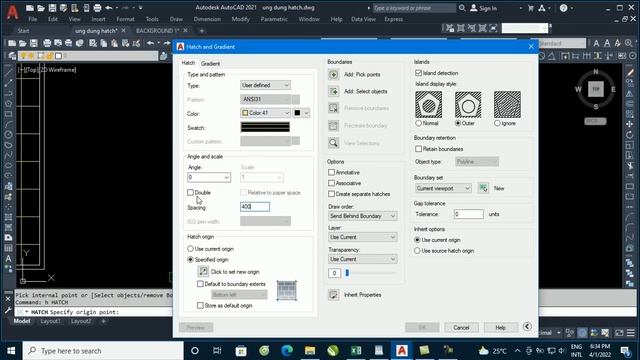
Task: Click the Help button in dialog
Action: pos(500,327)
